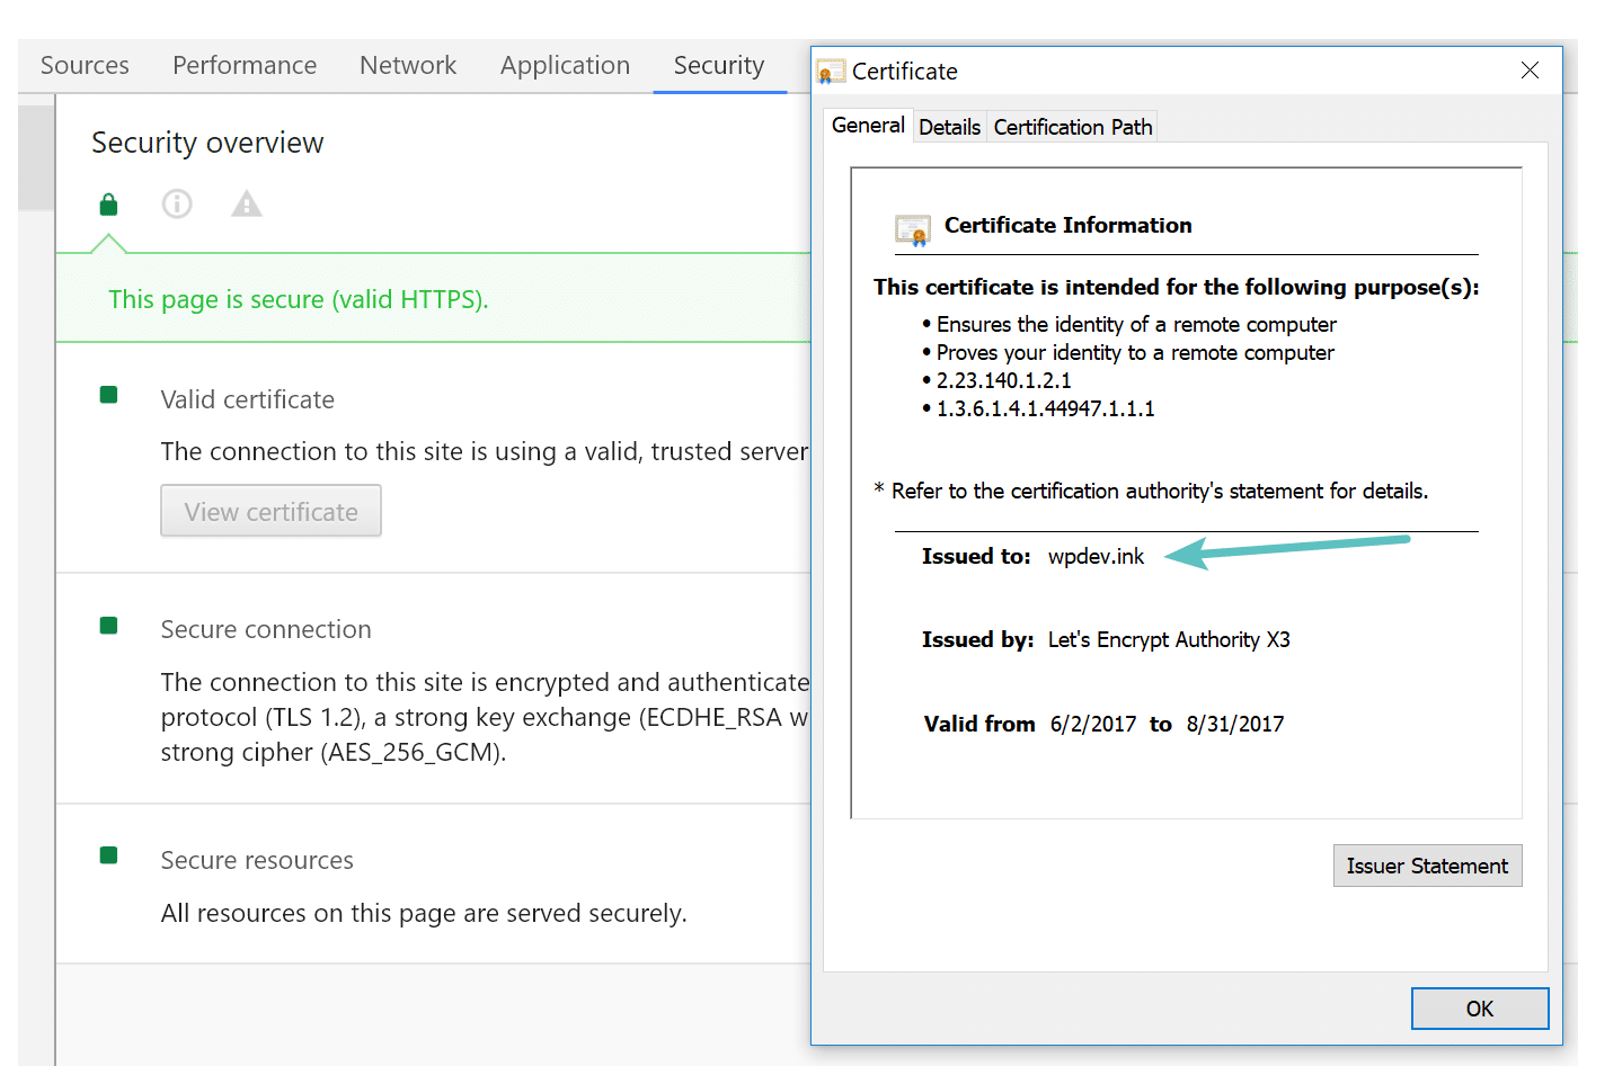The image size is (1600, 1082).
Task: Confirm with the OK button
Action: tap(1478, 1008)
